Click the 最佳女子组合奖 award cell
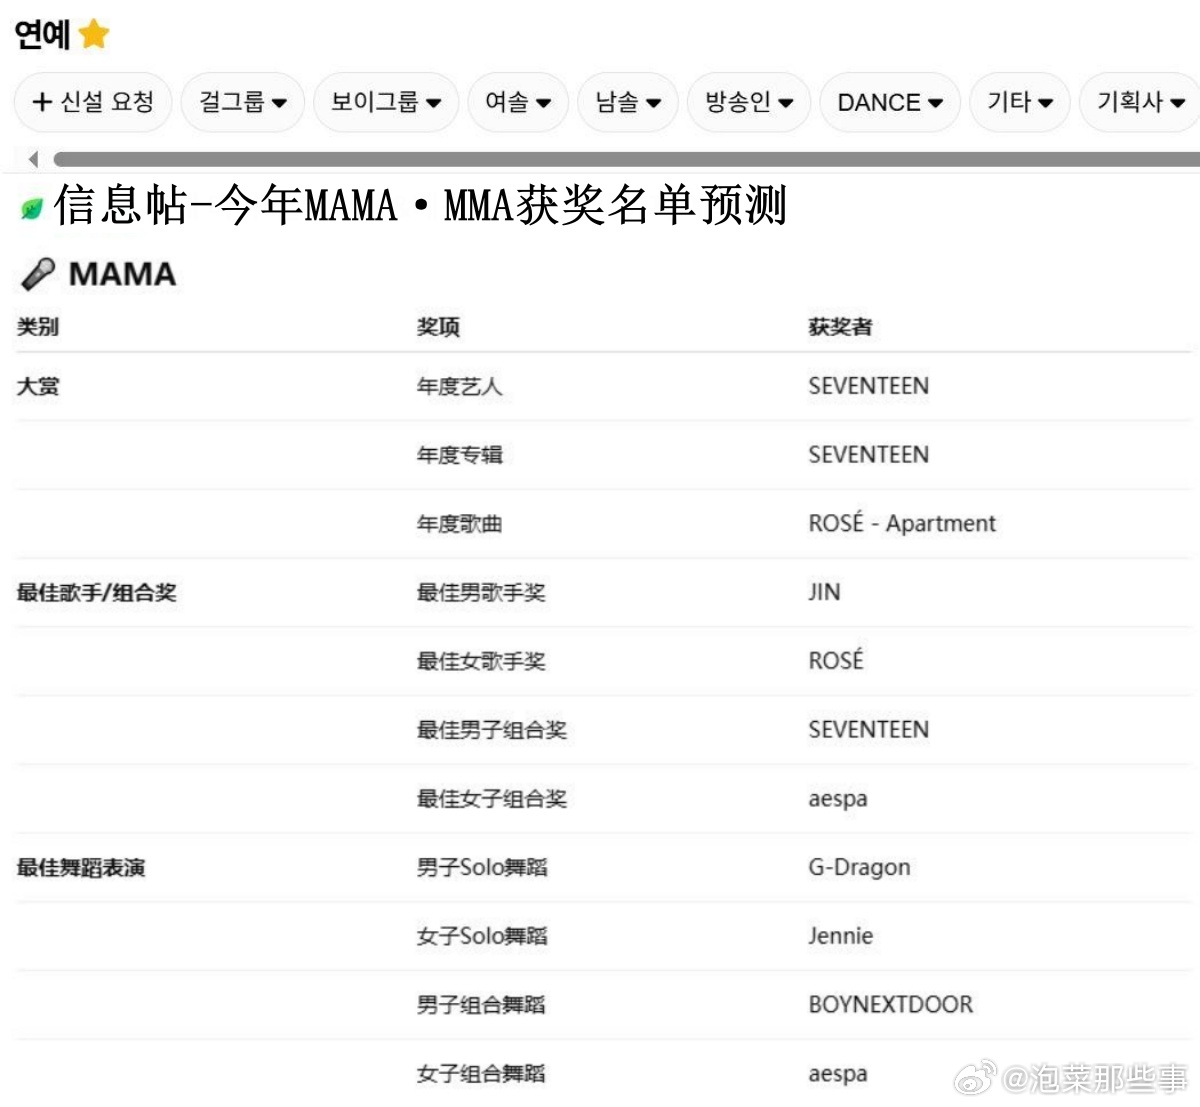 coord(492,799)
